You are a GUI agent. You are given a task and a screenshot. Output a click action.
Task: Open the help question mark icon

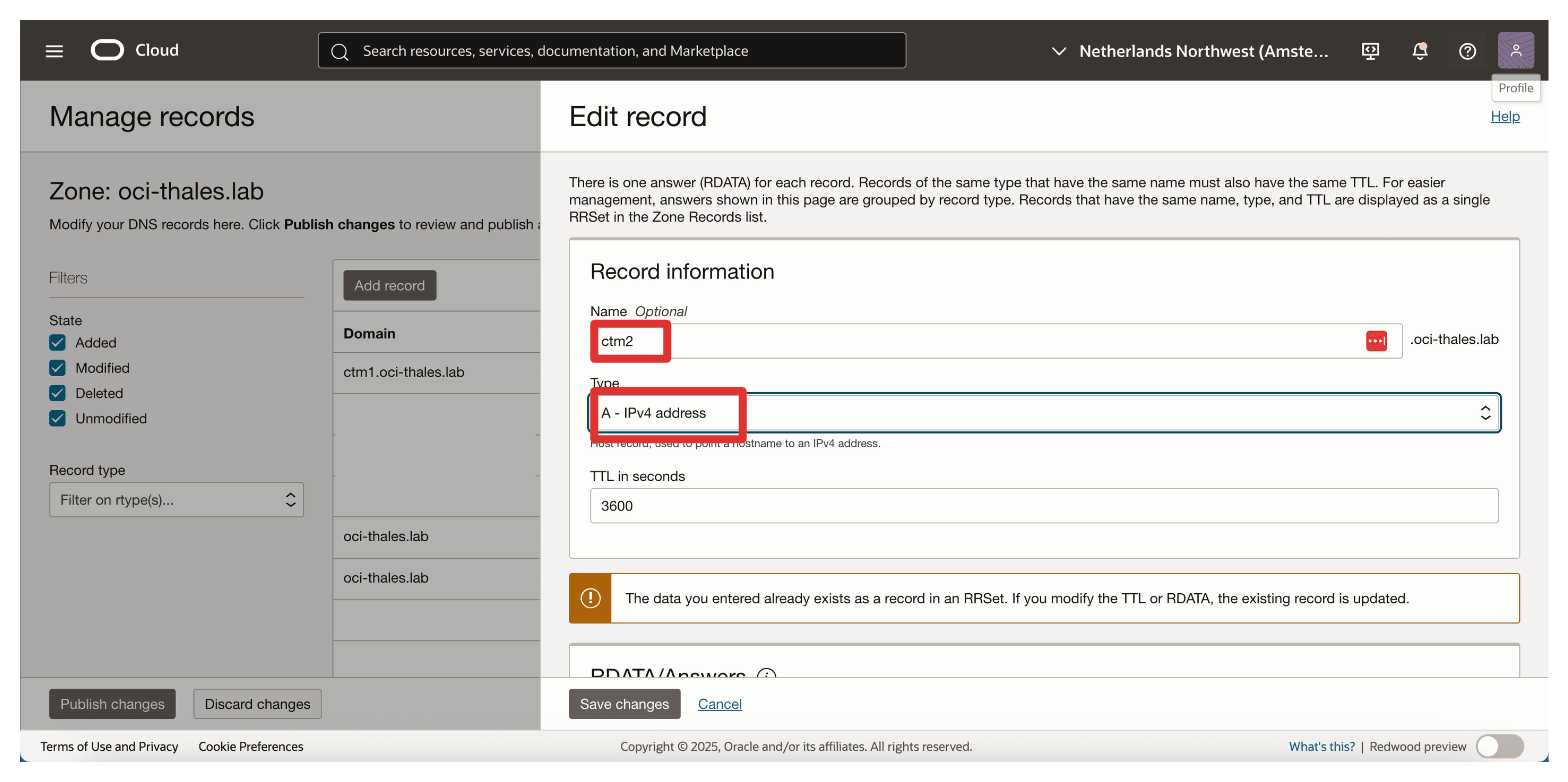click(x=1468, y=51)
